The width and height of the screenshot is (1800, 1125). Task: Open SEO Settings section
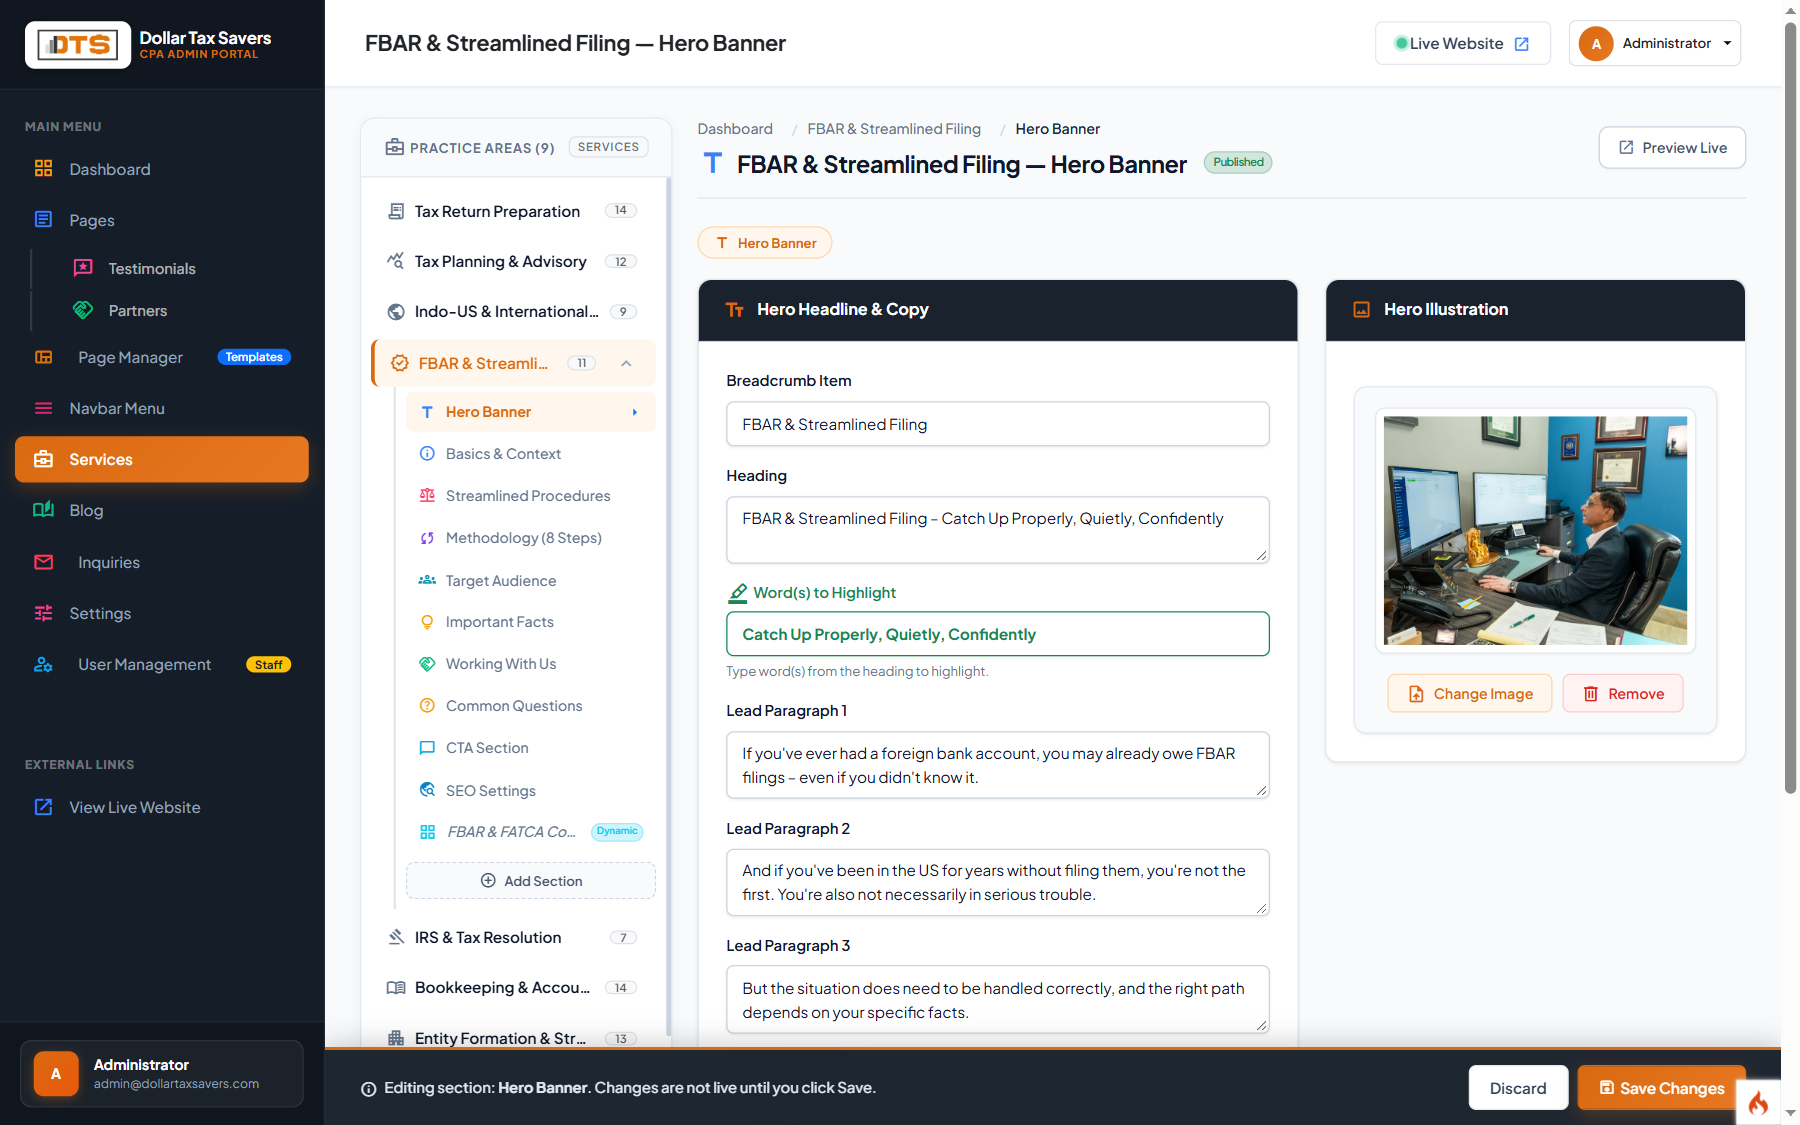tap(530, 790)
